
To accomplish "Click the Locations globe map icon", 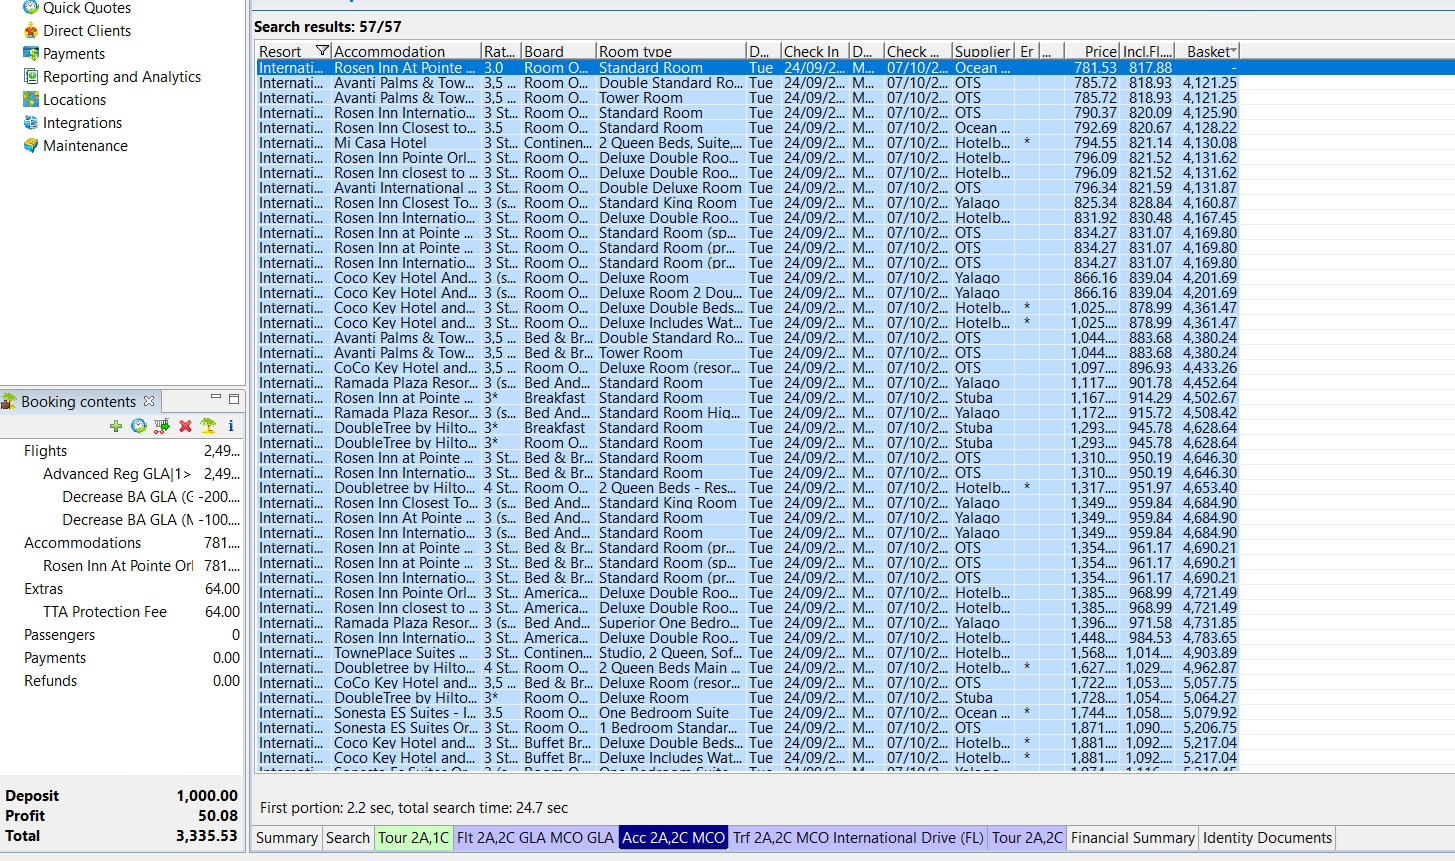I will (x=31, y=100).
